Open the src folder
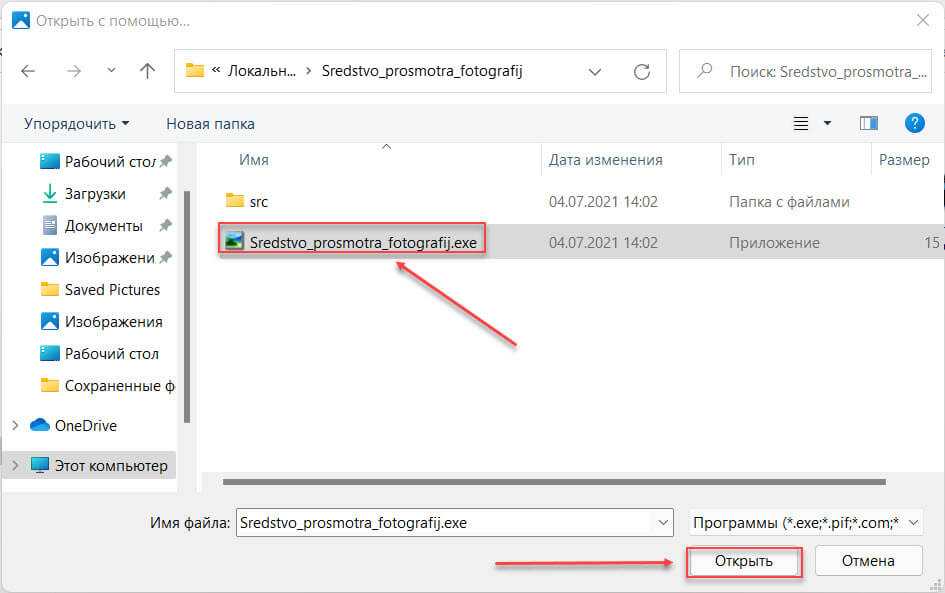The height and width of the screenshot is (593, 945). click(258, 201)
